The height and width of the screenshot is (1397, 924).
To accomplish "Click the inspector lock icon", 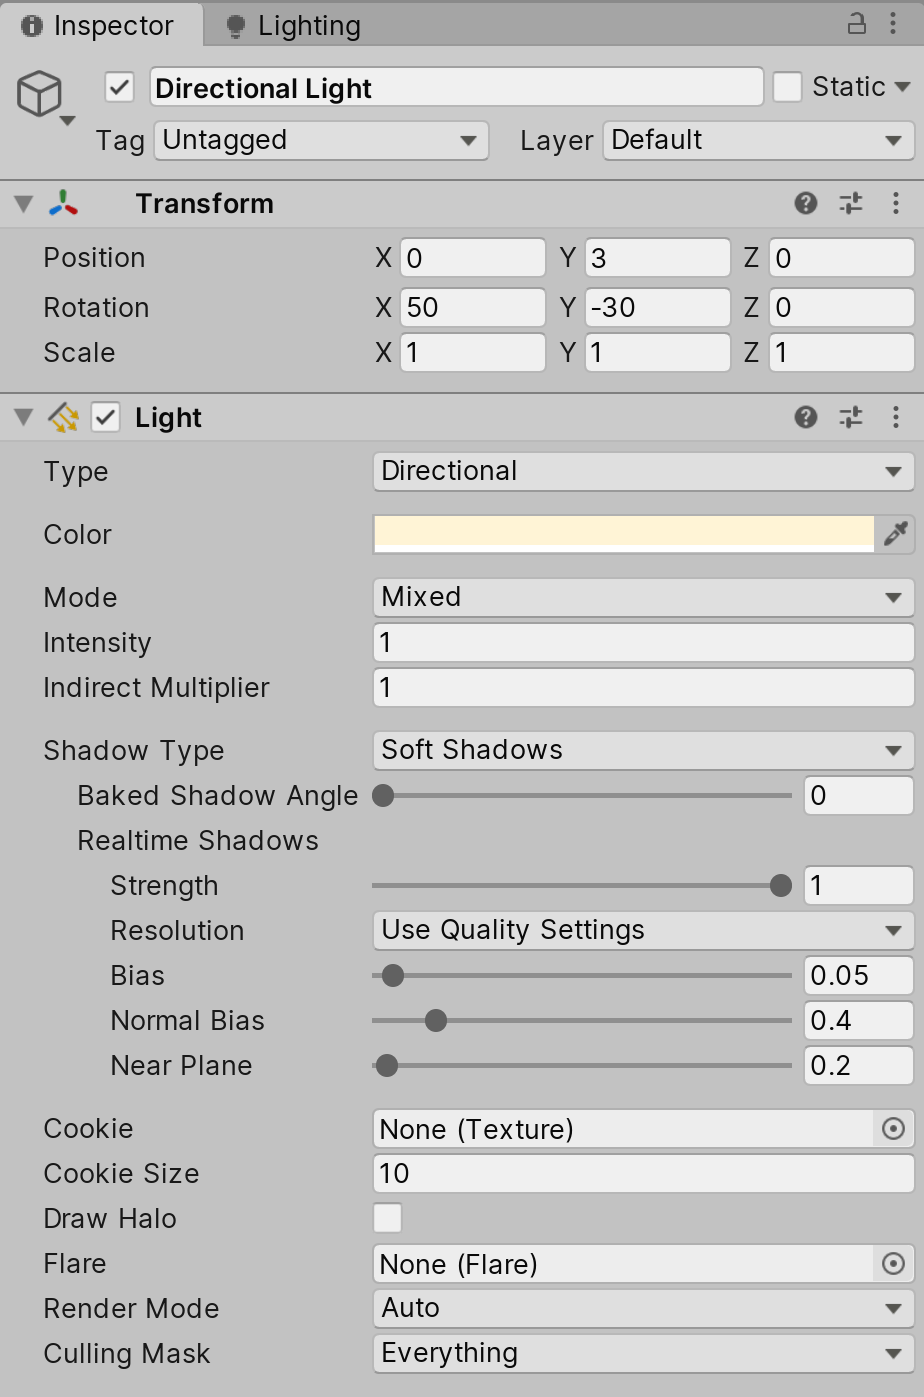I will 856,24.
